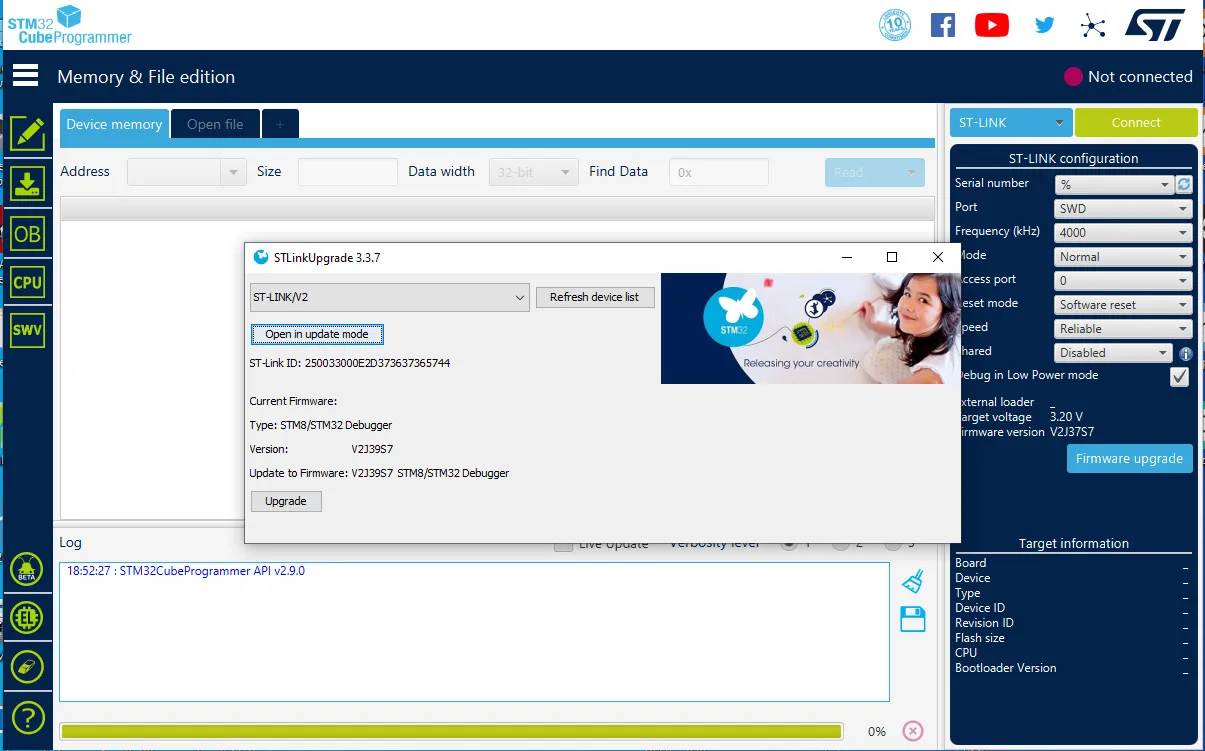This screenshot has height=751, width=1205.
Task: Open the Data width 32-bit dropdown
Action: (533, 172)
